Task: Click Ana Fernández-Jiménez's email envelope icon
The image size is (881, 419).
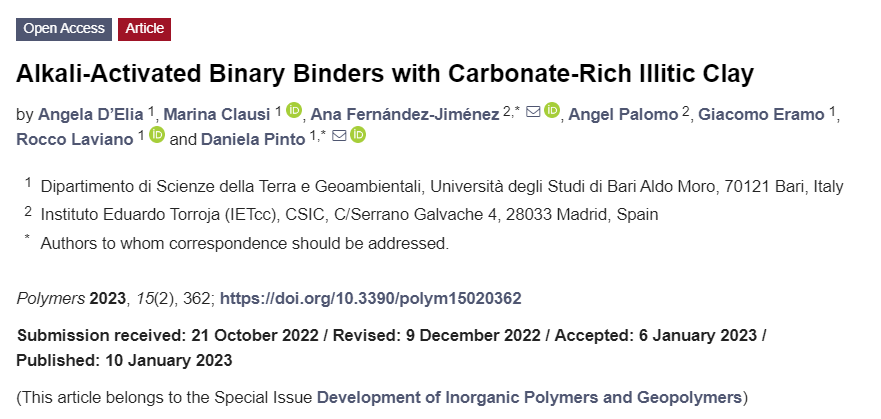Action: [533, 112]
